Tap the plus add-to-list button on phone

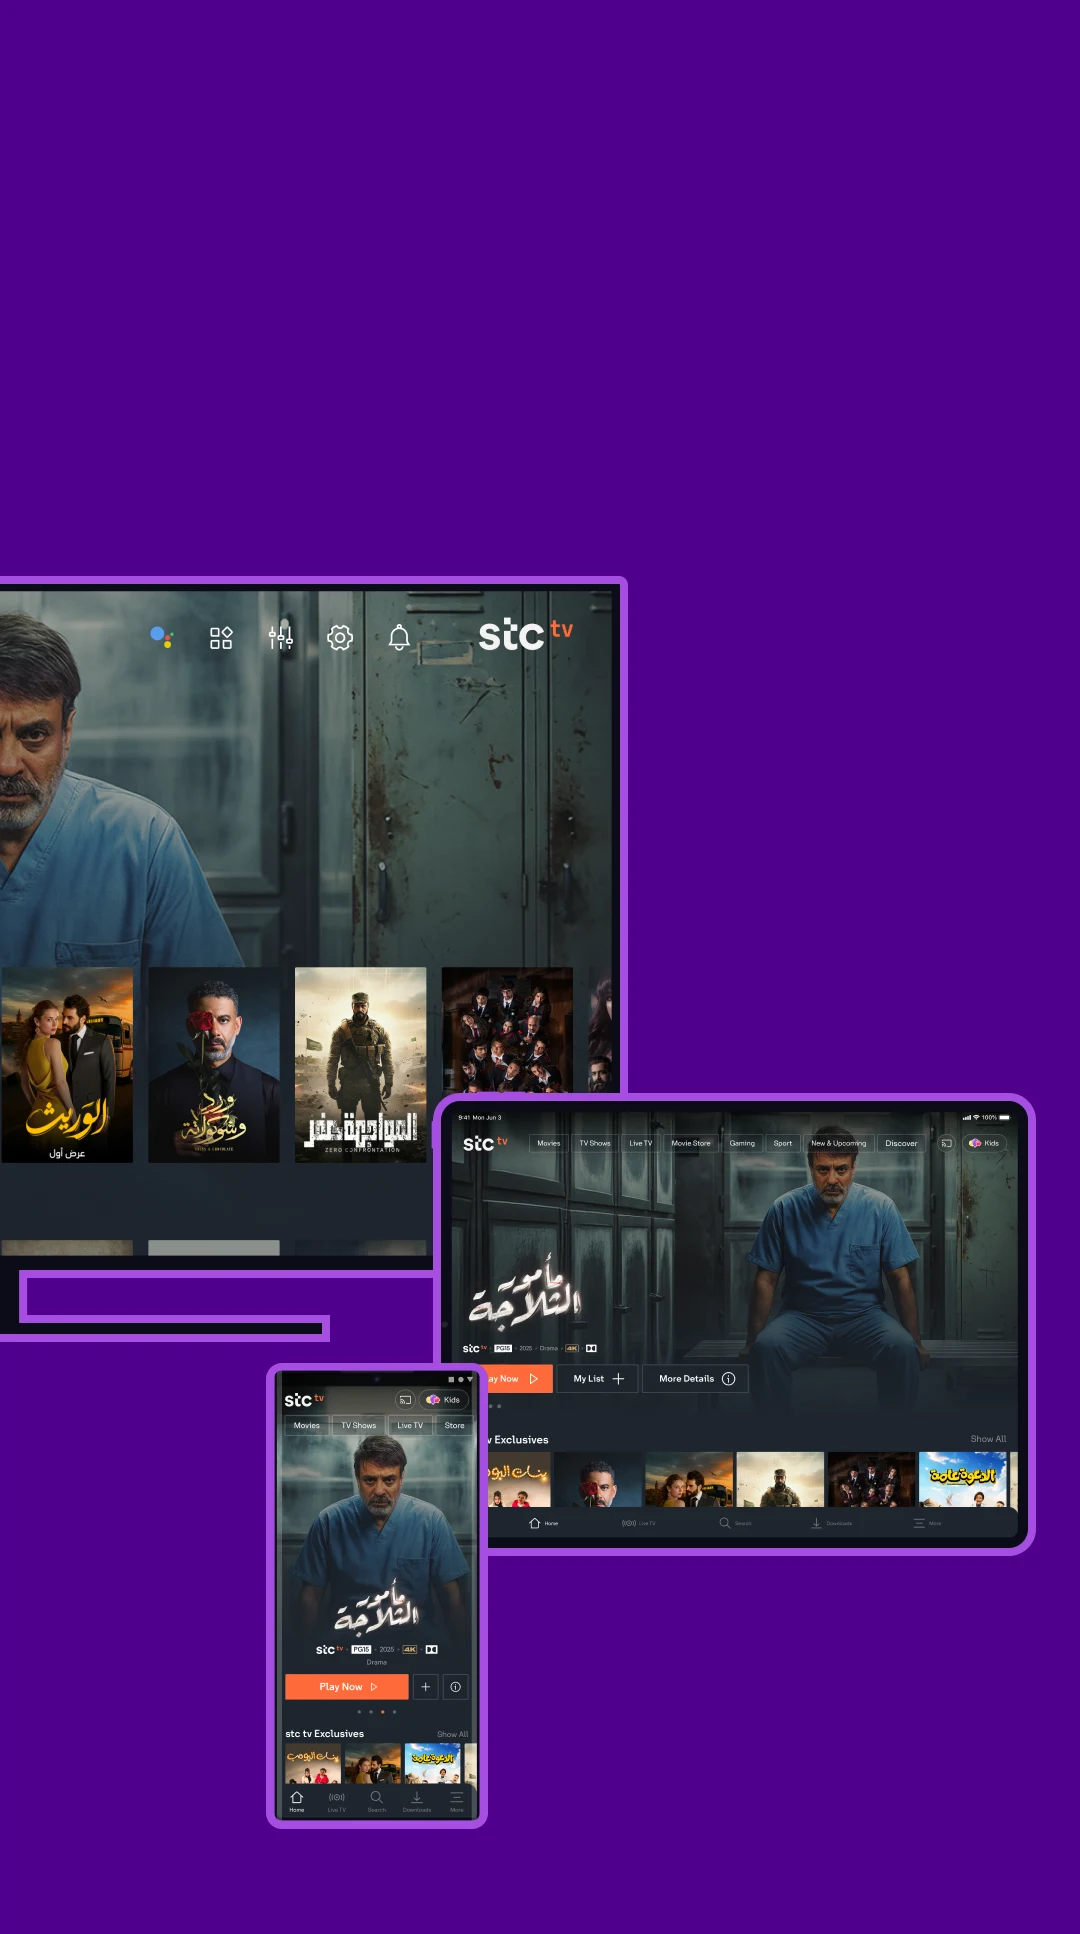tap(425, 1687)
